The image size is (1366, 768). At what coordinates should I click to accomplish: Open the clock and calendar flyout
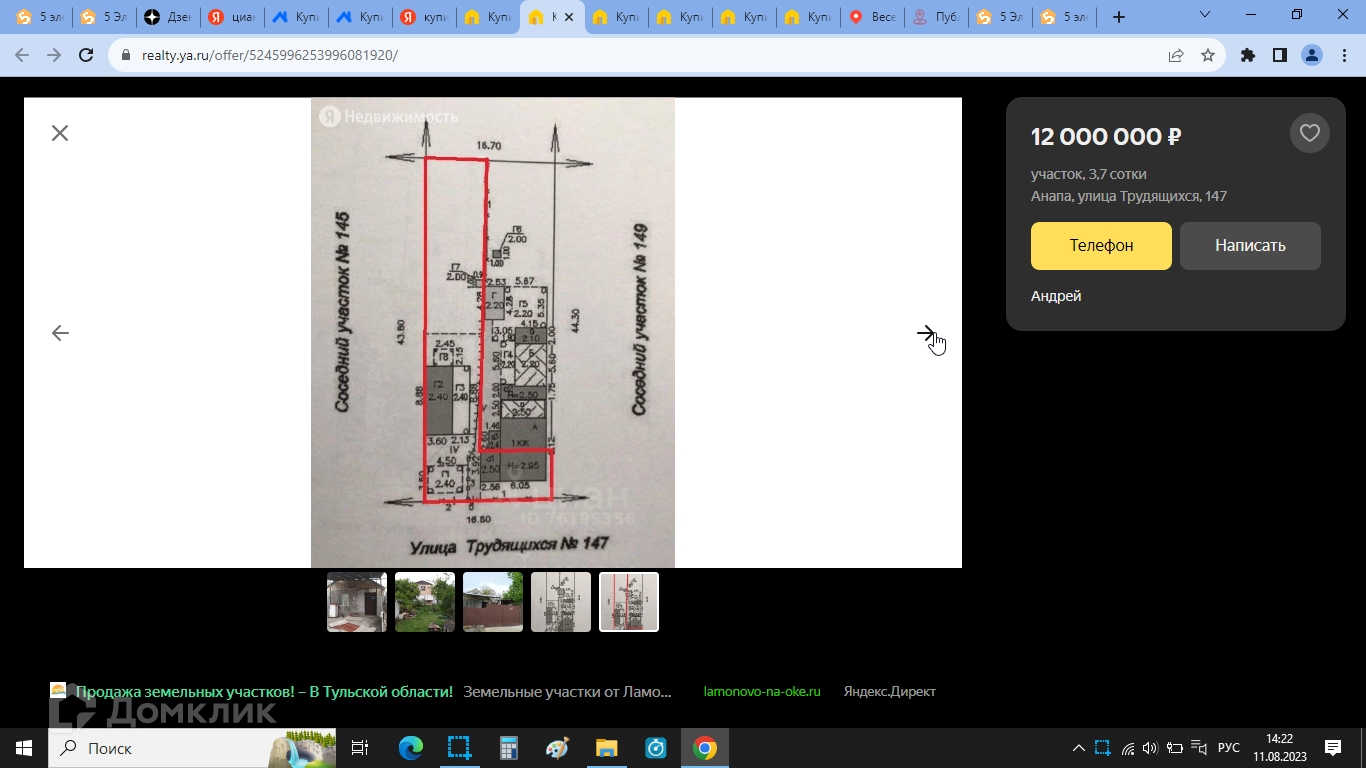coord(1280,748)
